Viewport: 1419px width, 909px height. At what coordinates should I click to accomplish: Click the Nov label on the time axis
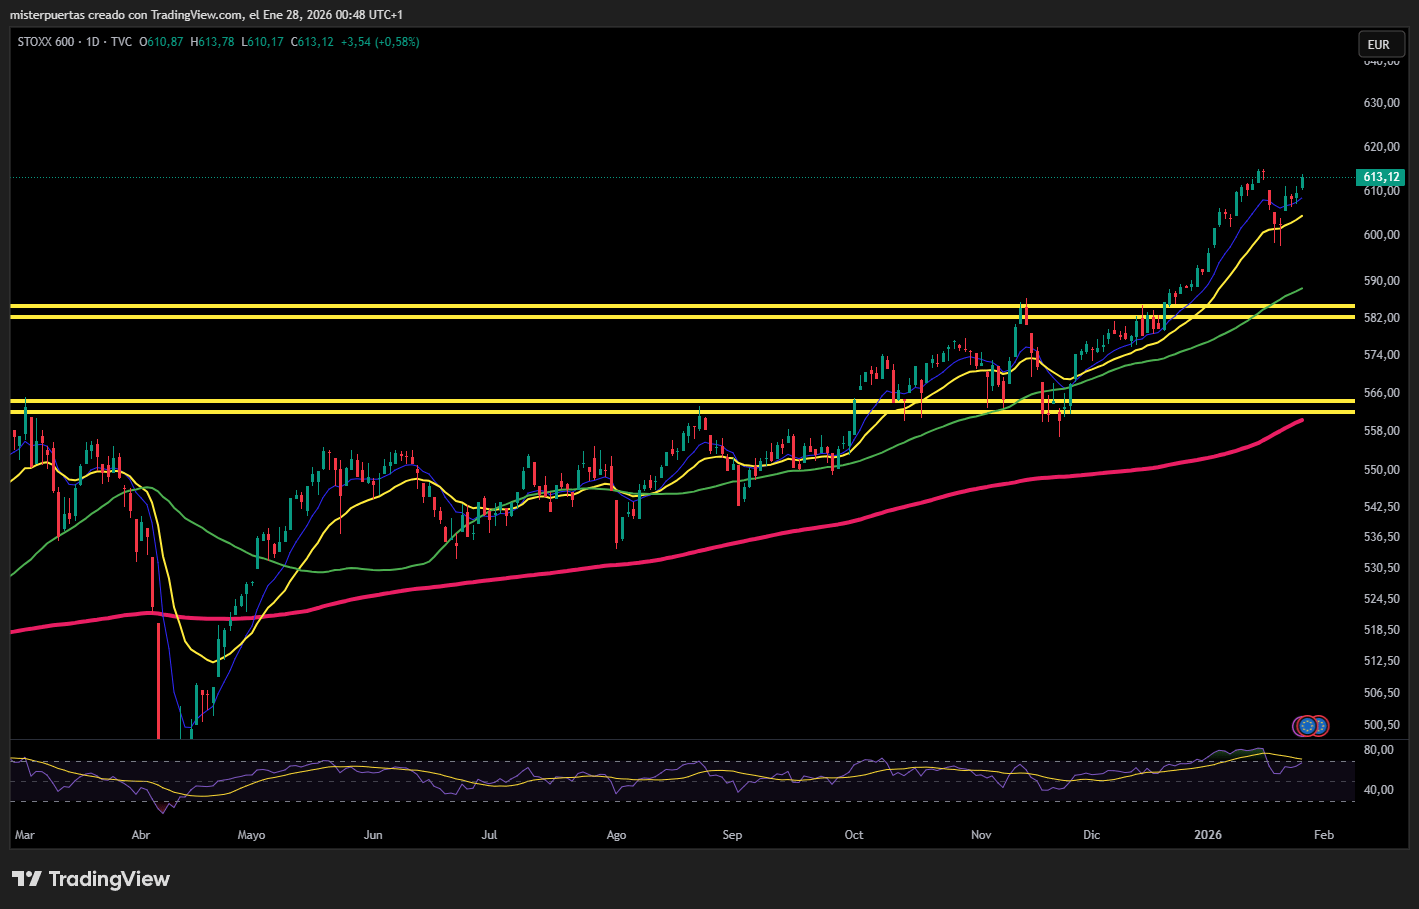coord(981,835)
